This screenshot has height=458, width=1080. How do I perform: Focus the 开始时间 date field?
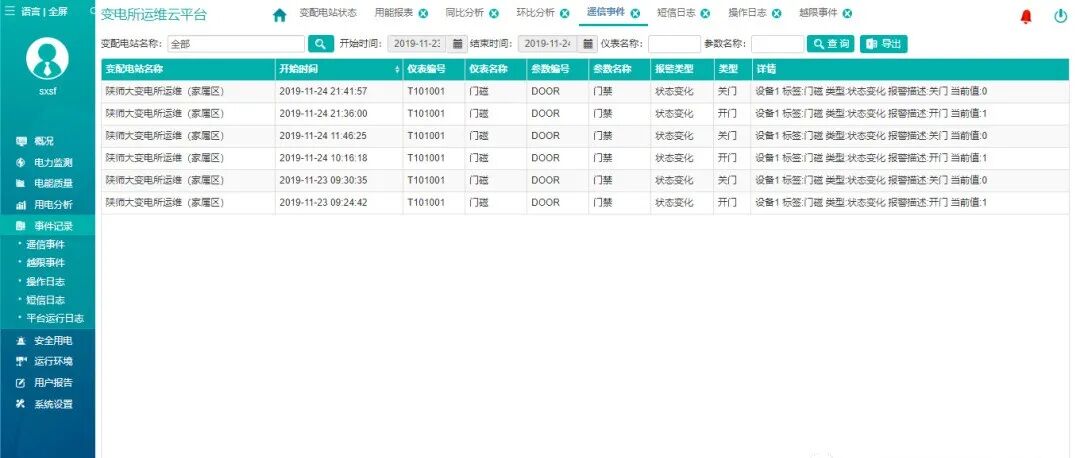point(417,44)
